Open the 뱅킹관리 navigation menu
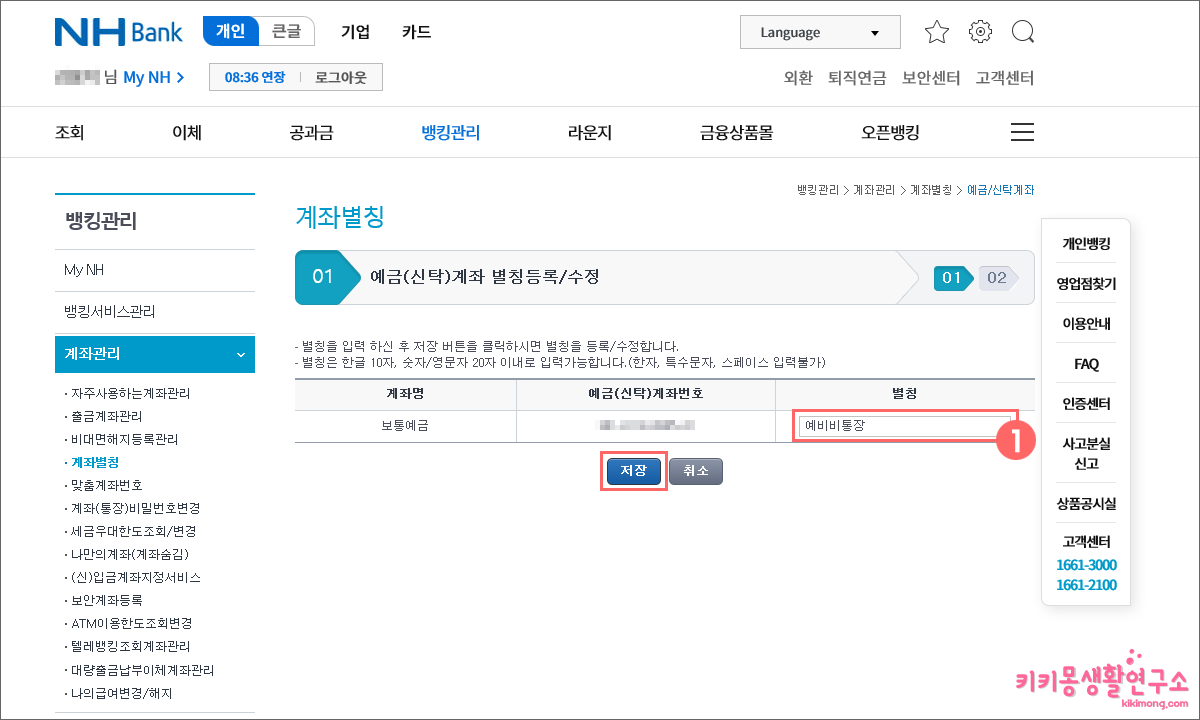The height and width of the screenshot is (720, 1200). click(450, 131)
